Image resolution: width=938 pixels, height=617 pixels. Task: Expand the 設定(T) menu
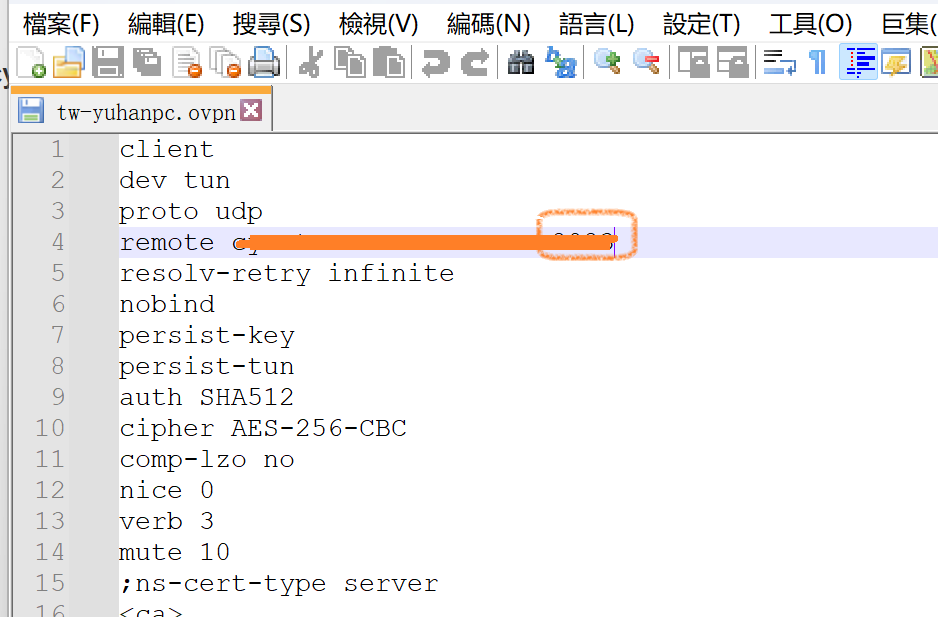tap(701, 23)
